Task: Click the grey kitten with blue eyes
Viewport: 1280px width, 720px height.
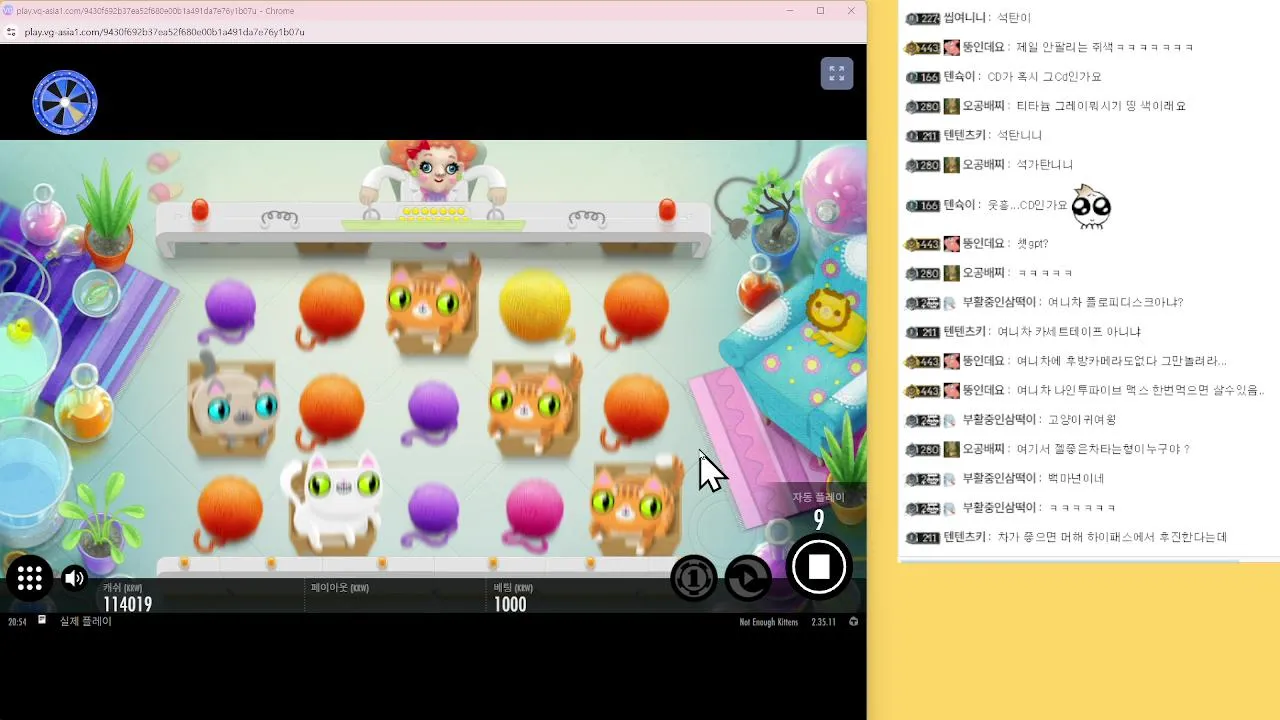Action: click(x=232, y=405)
